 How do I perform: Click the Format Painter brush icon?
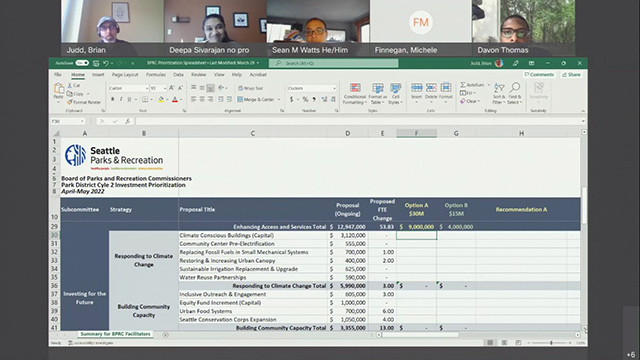click(70, 102)
